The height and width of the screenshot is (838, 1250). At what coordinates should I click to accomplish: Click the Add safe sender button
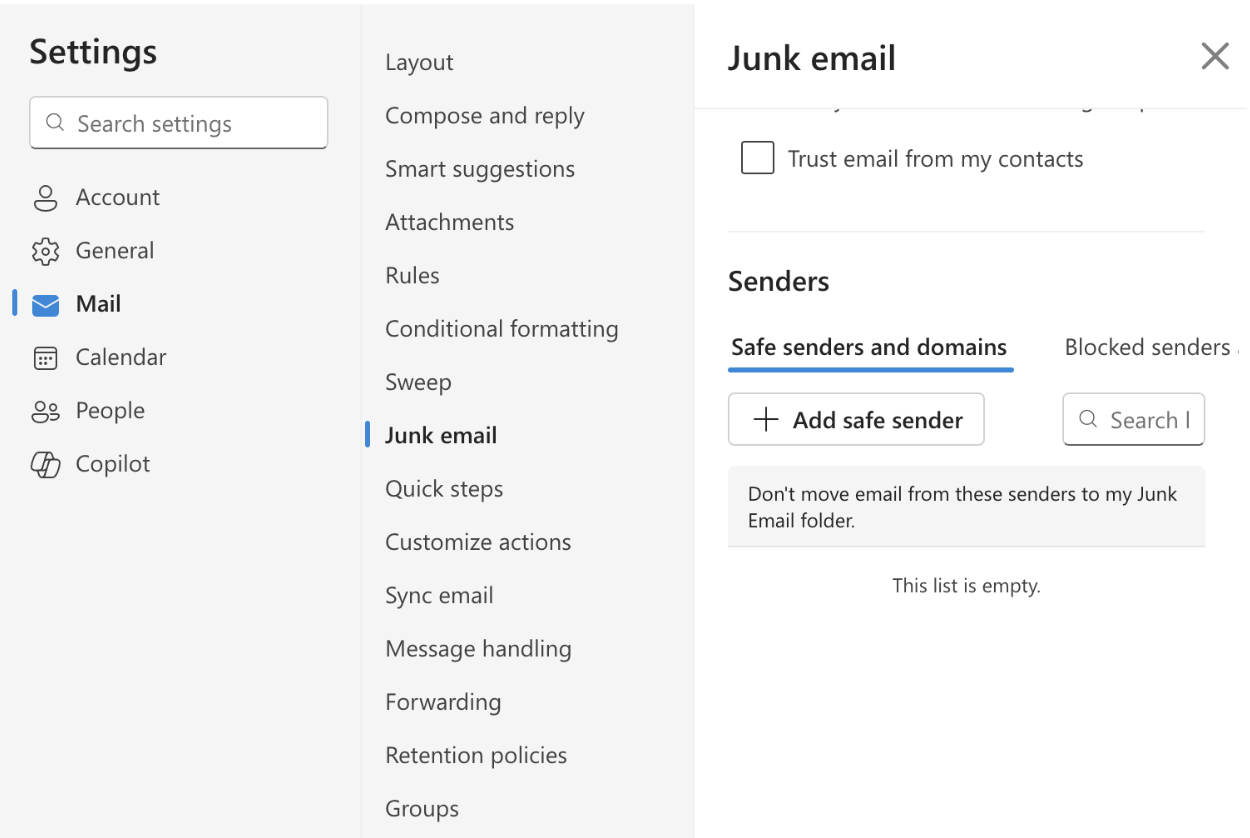tap(856, 420)
